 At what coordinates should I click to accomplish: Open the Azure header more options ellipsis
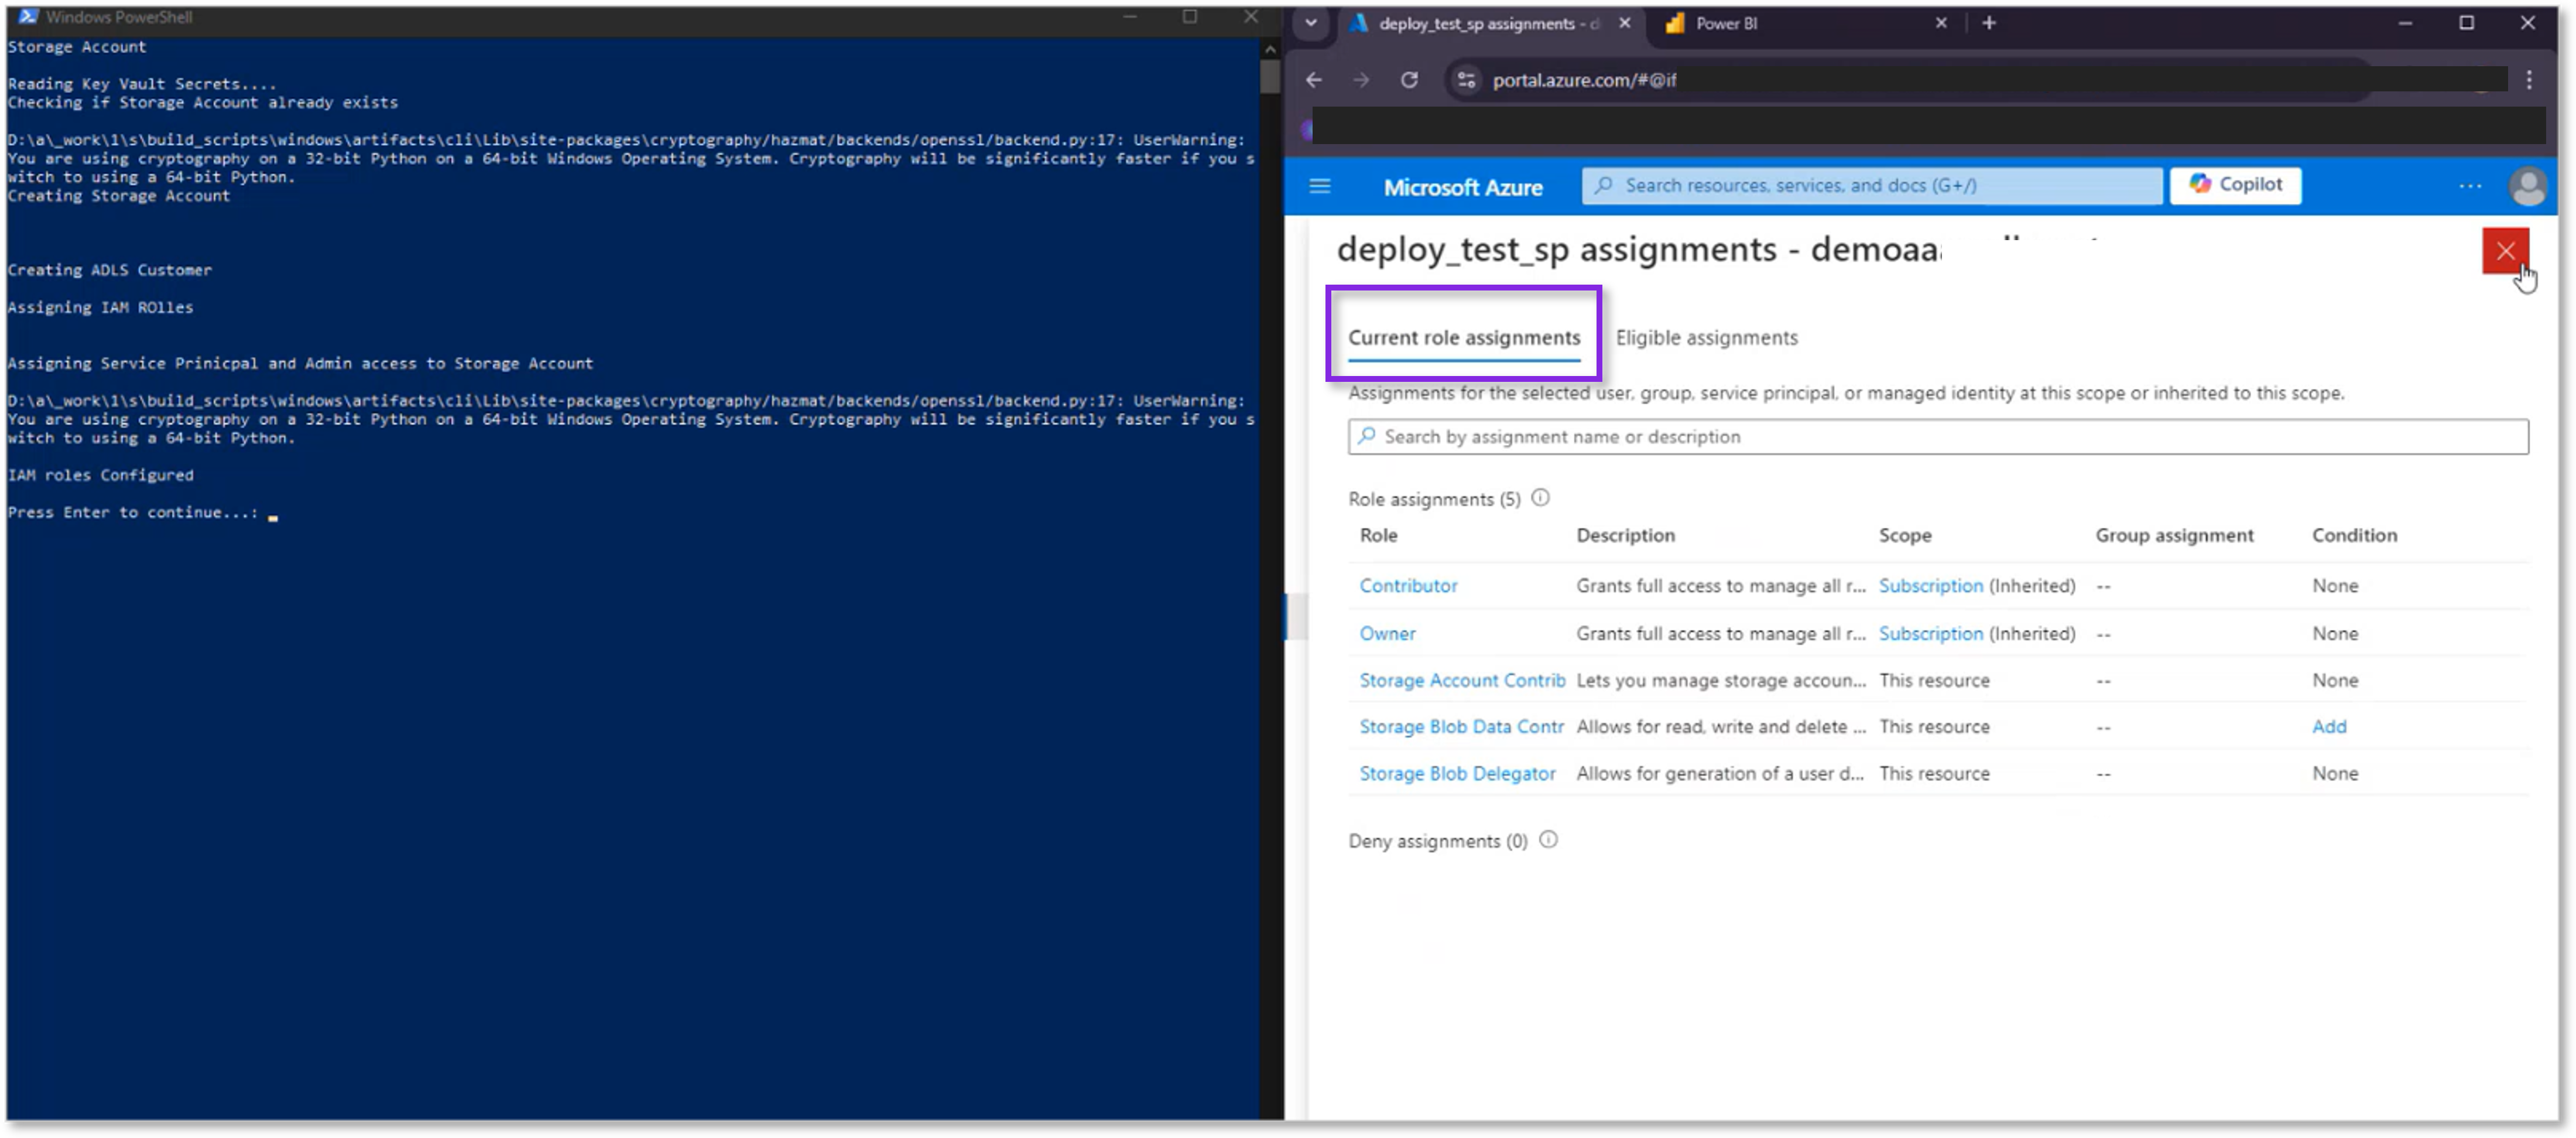pyautogui.click(x=2469, y=186)
